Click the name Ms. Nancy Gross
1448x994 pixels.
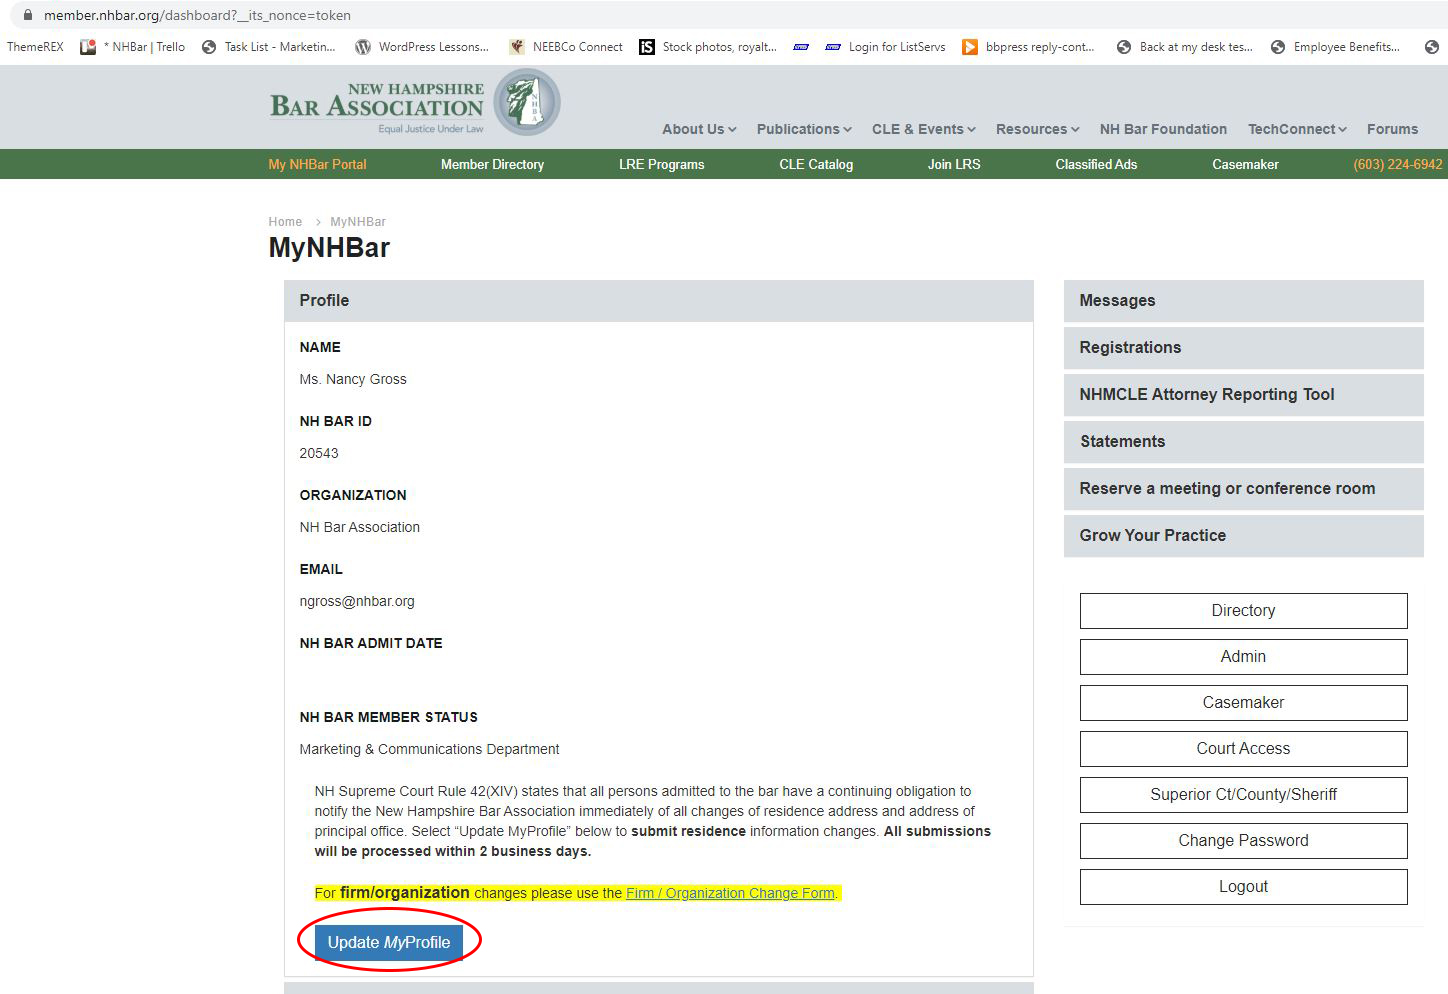point(353,379)
